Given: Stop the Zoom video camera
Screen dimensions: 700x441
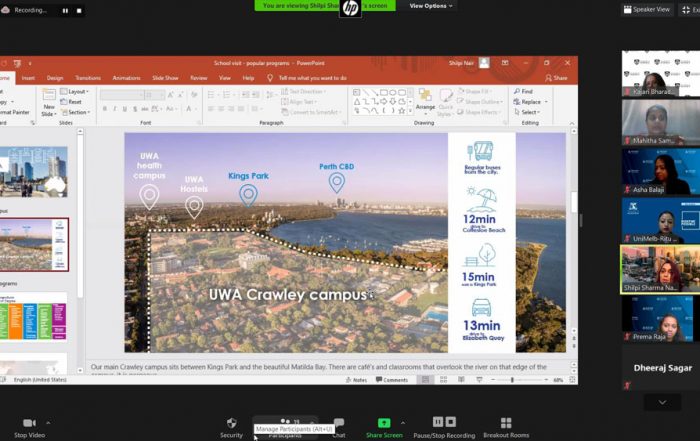Looking at the screenshot, I should click(29, 428).
